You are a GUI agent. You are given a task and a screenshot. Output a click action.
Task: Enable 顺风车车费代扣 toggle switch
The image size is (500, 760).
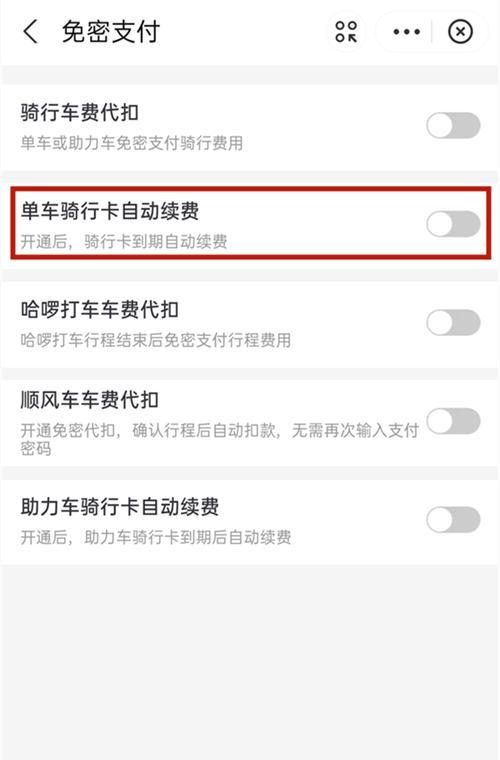pyautogui.click(x=453, y=421)
